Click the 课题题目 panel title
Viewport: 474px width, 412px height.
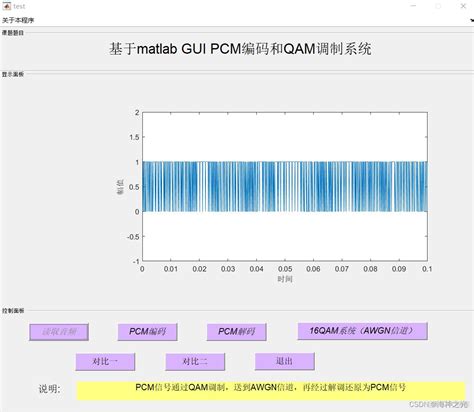tap(13, 33)
